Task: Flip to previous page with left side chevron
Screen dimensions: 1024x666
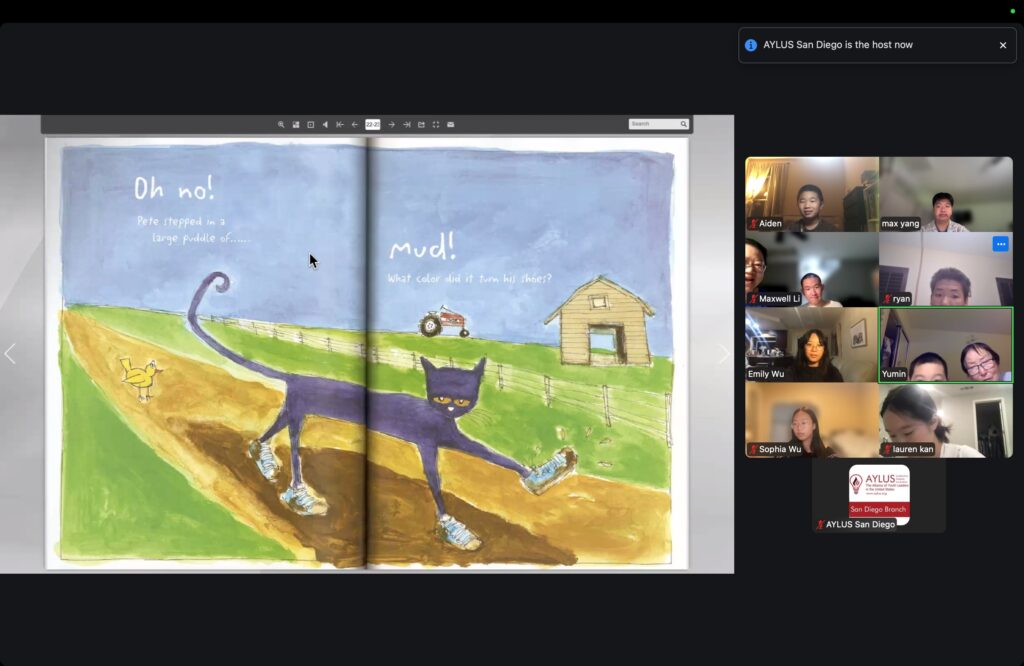Action: (x=11, y=354)
